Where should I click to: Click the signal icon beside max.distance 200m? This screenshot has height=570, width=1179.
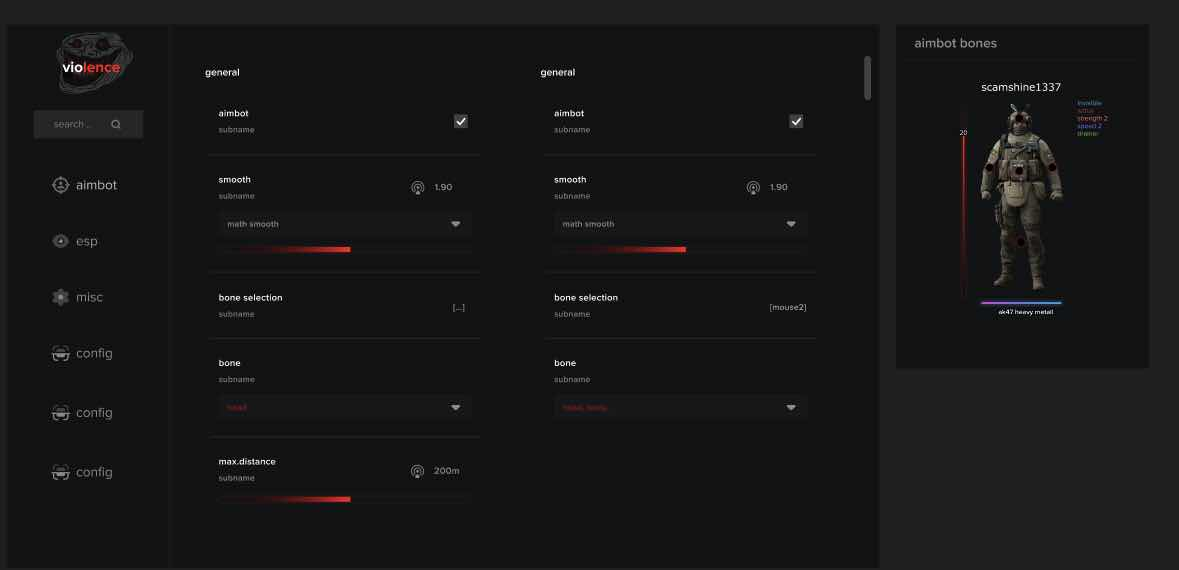[x=417, y=471]
